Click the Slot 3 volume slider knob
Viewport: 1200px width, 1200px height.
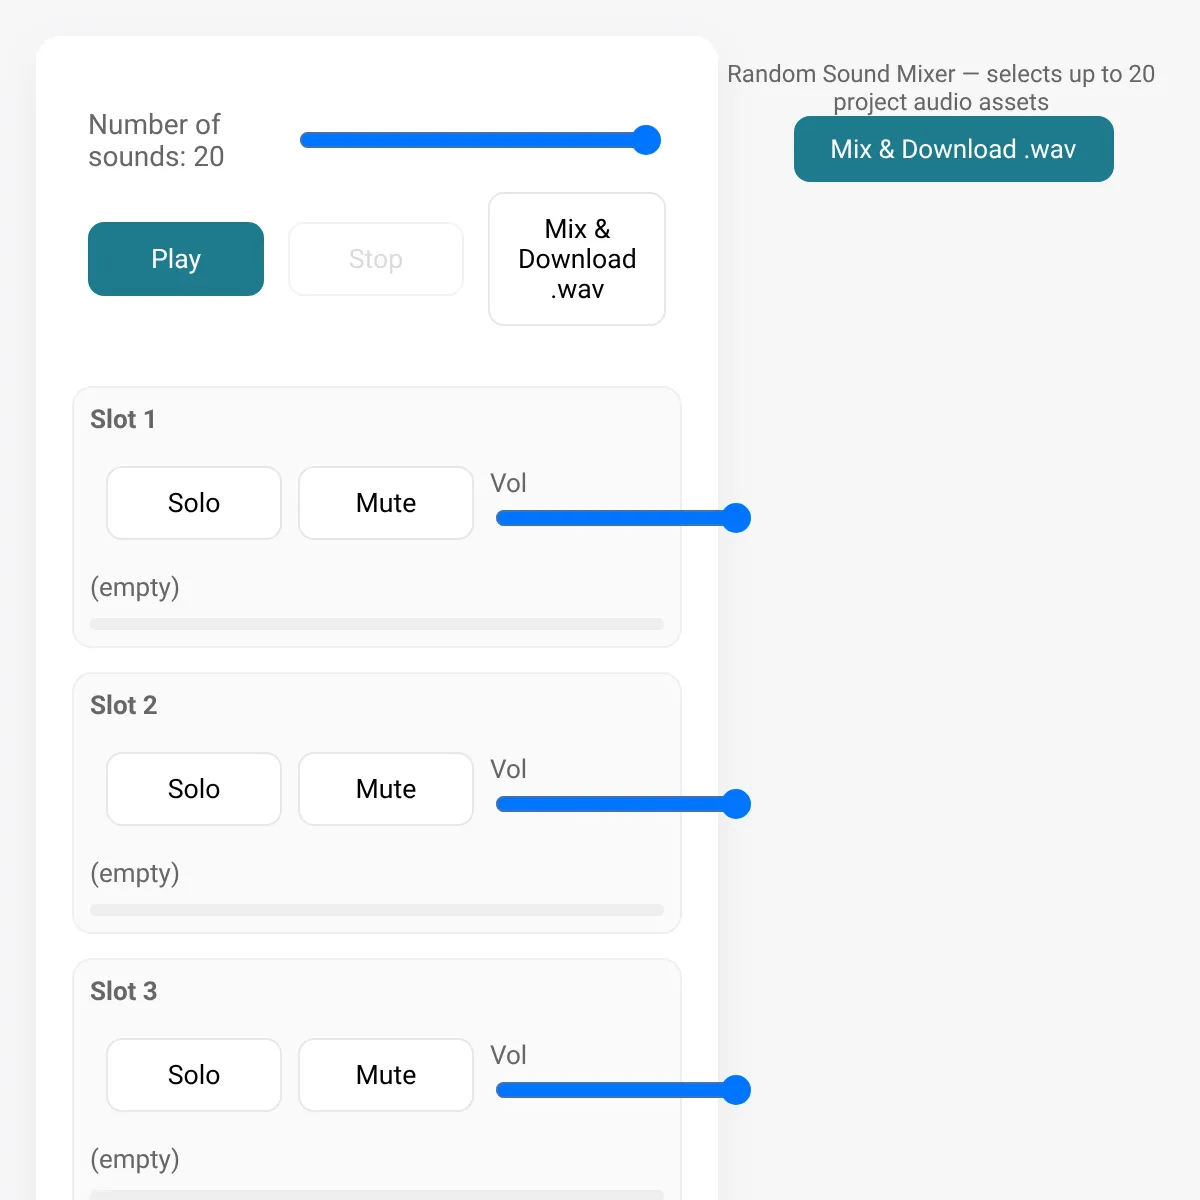(x=736, y=1090)
